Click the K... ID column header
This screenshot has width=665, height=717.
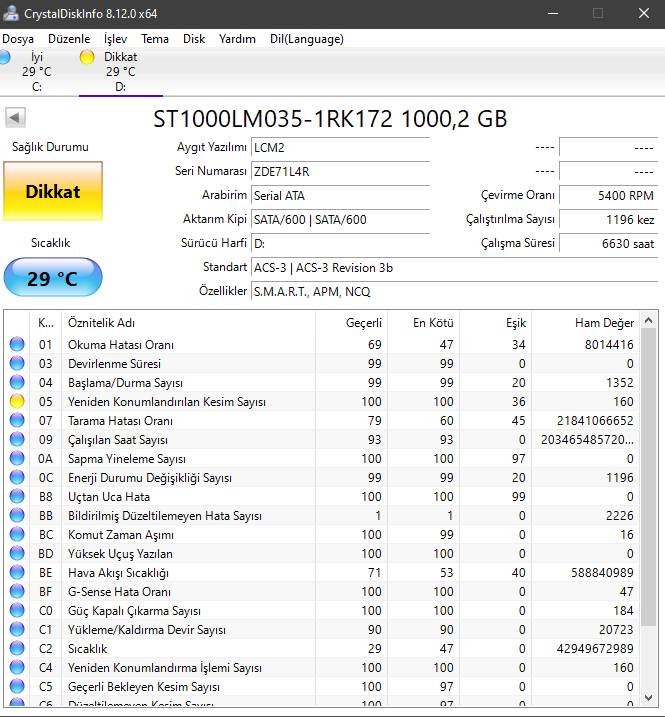coord(46,323)
